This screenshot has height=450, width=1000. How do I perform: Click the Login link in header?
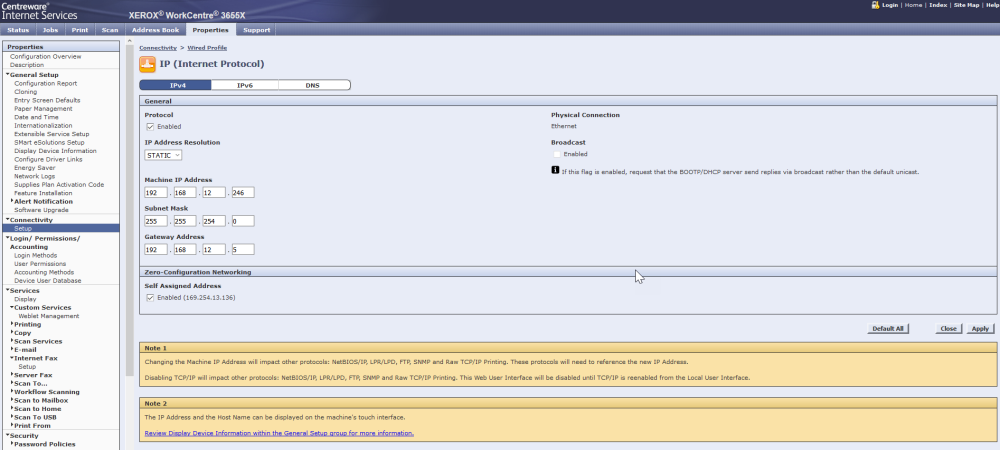point(890,5)
